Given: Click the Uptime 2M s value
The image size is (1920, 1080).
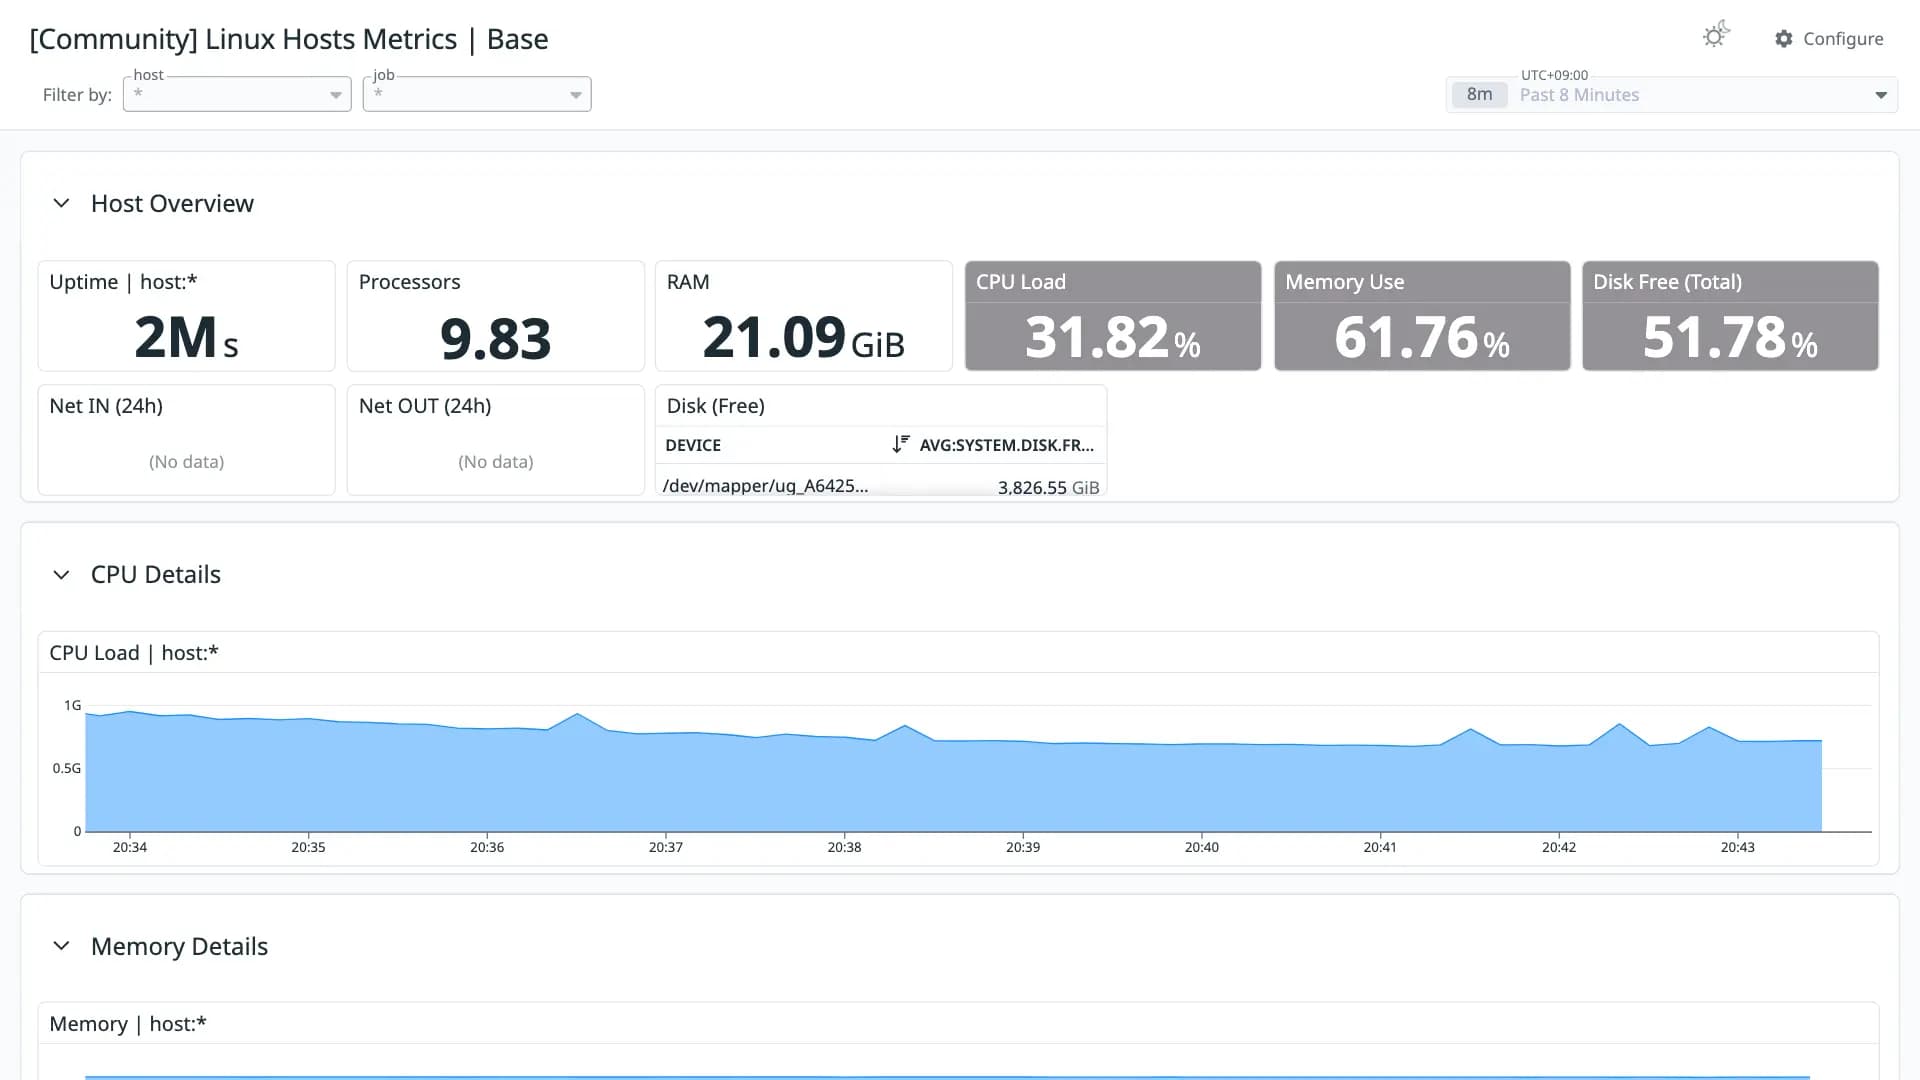Looking at the screenshot, I should coord(186,338).
